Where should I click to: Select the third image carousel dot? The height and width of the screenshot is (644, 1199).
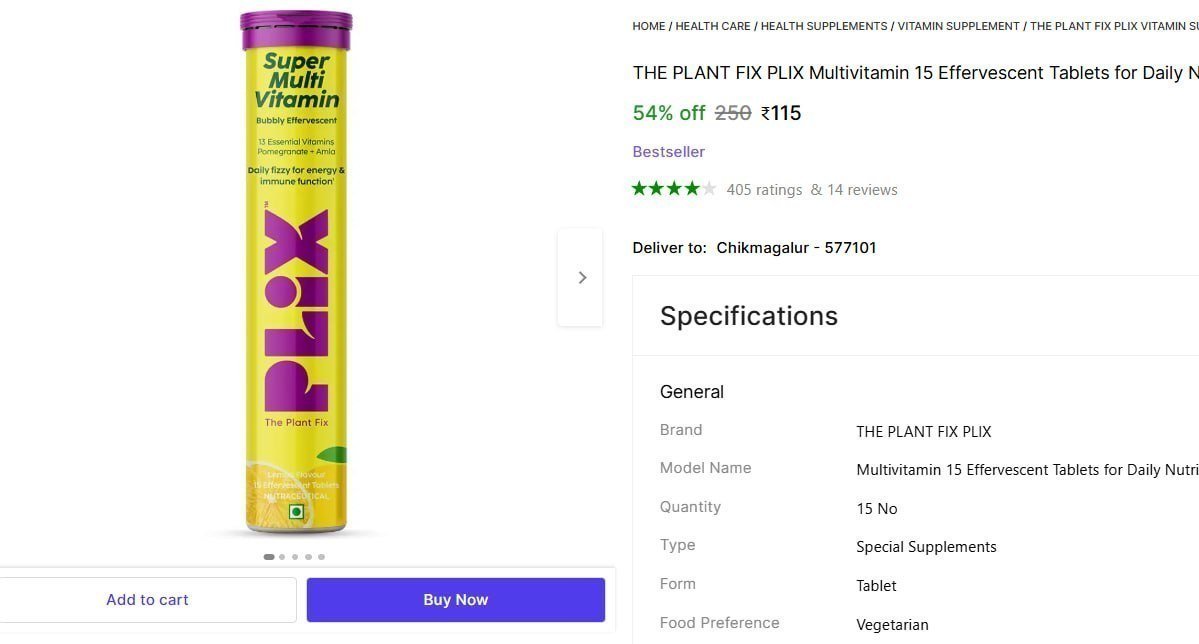coord(294,557)
